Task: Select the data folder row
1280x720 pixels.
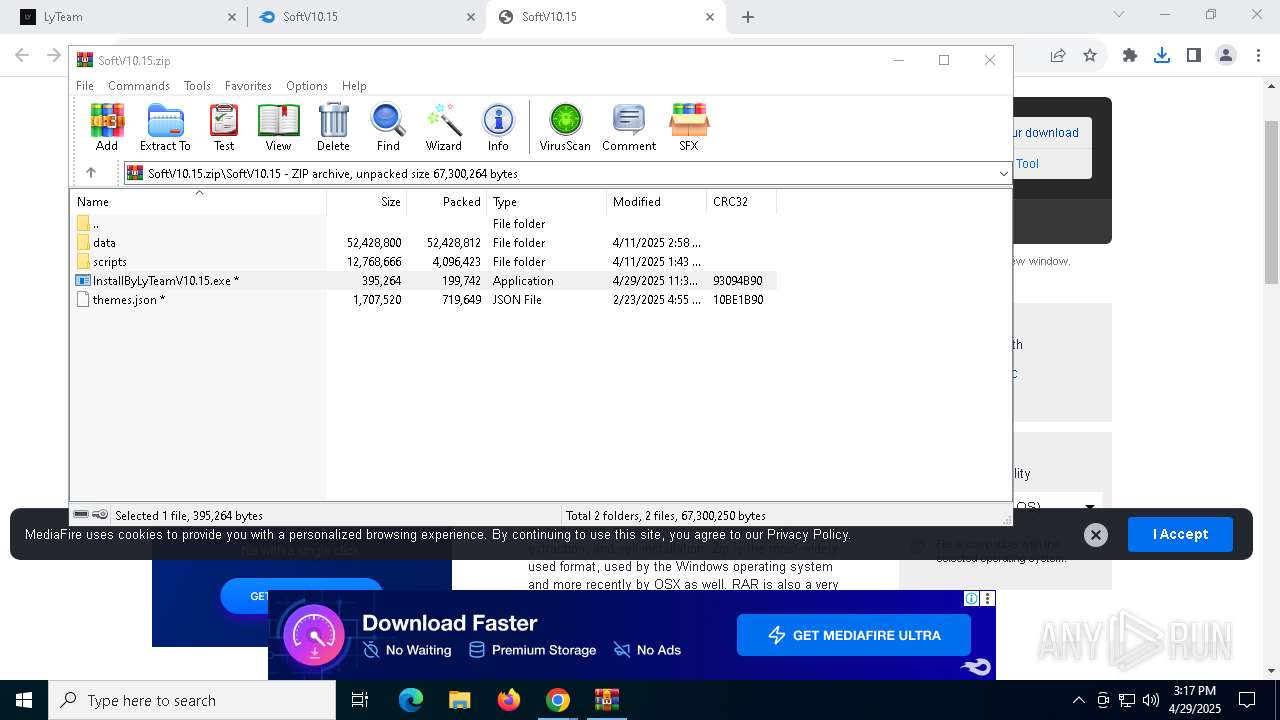Action: click(425, 243)
